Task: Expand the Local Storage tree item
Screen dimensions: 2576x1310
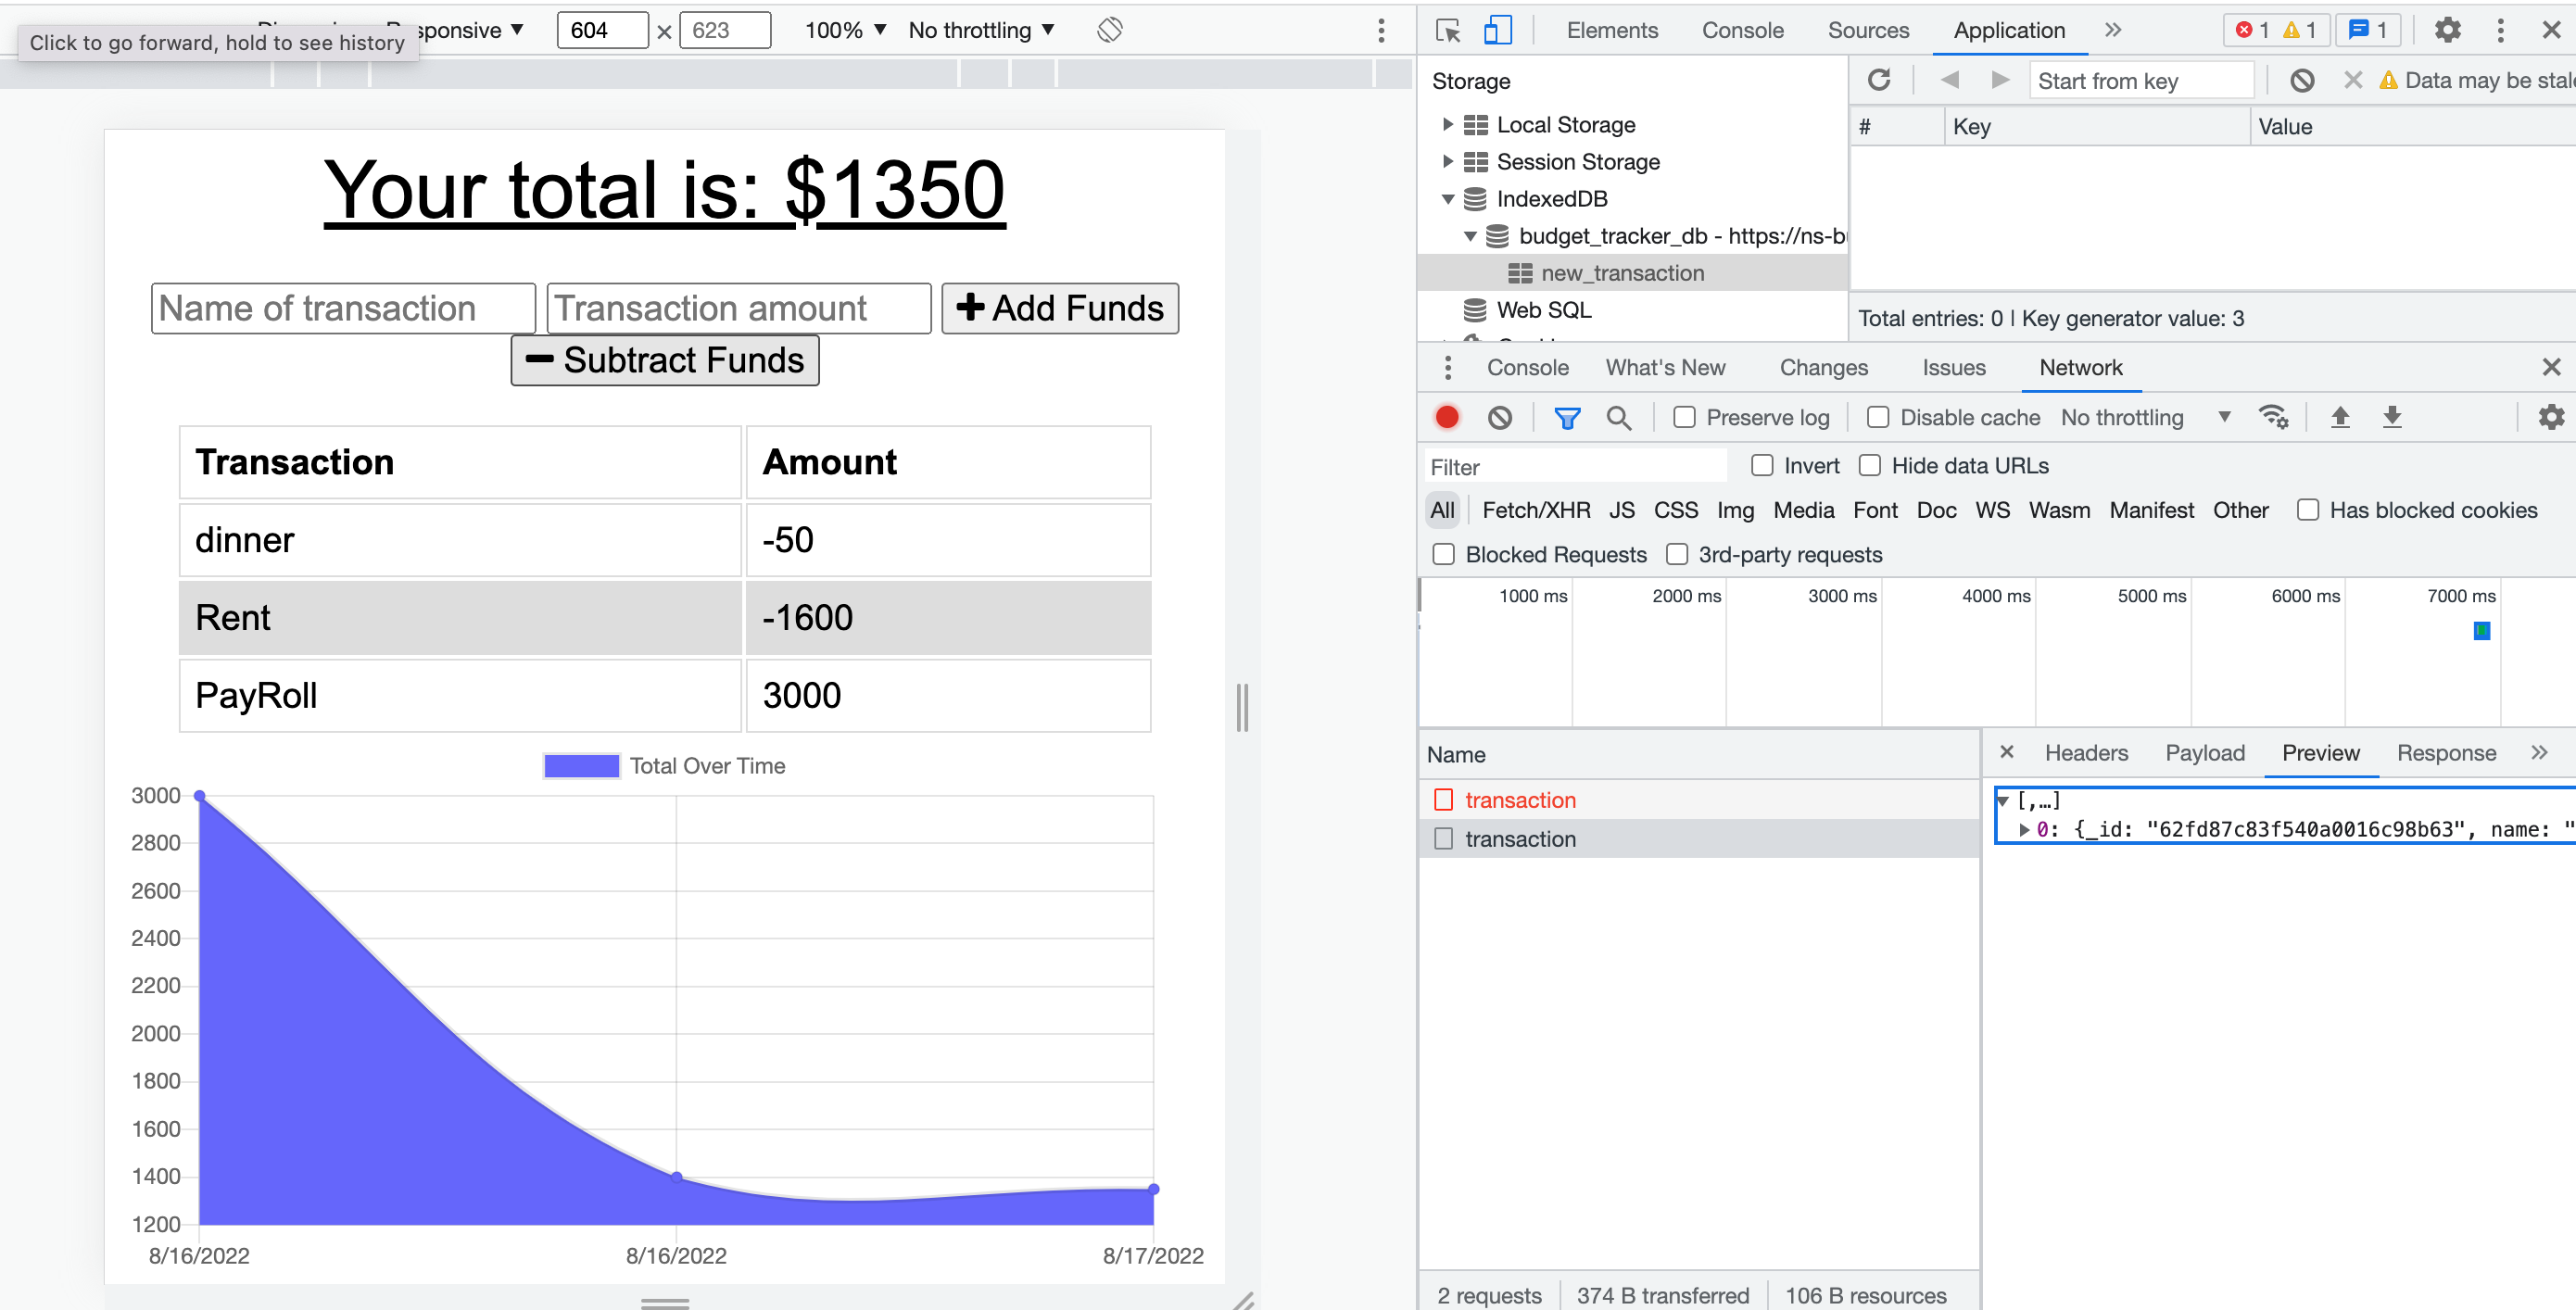Action: (x=1448, y=124)
